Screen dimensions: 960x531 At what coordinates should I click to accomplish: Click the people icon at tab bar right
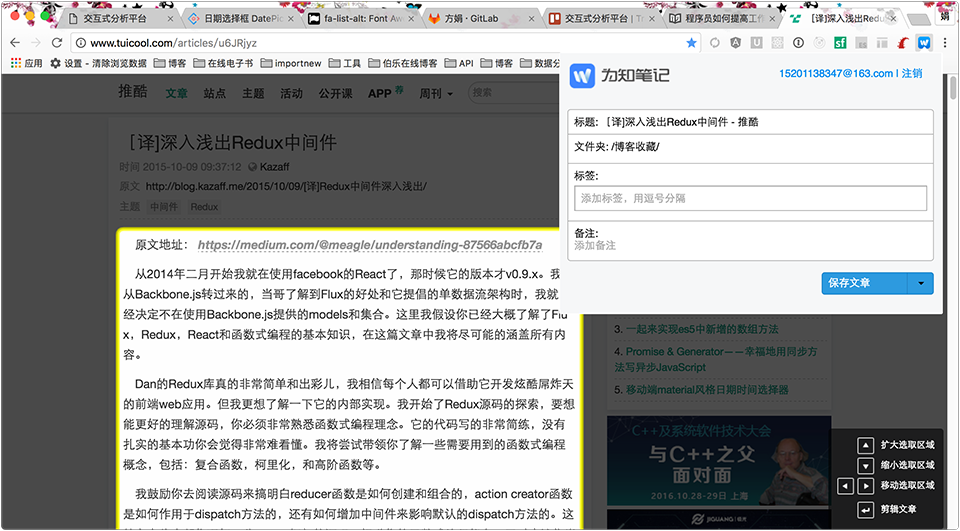[x=945, y=16]
